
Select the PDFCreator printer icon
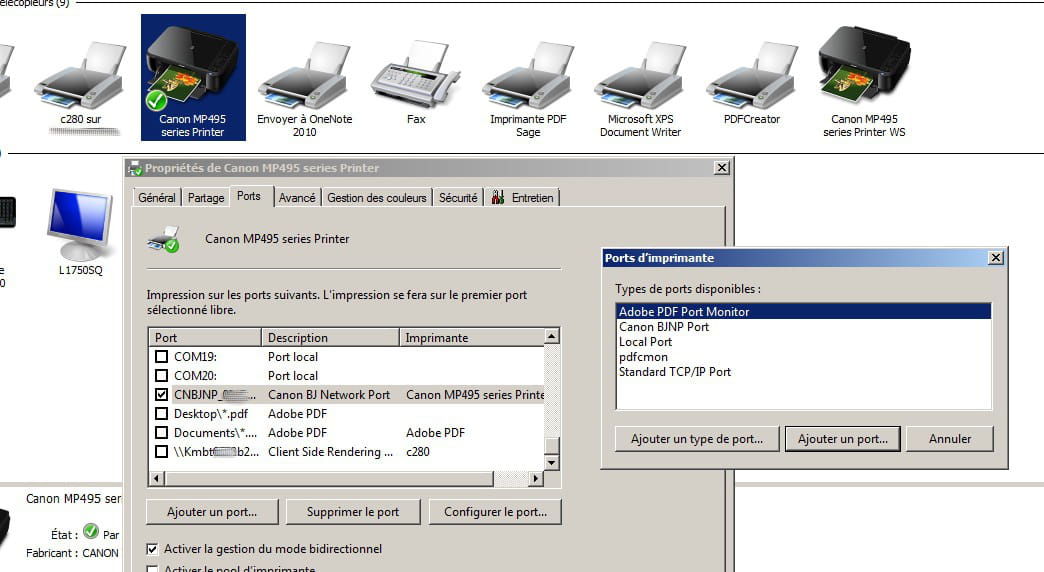(752, 75)
